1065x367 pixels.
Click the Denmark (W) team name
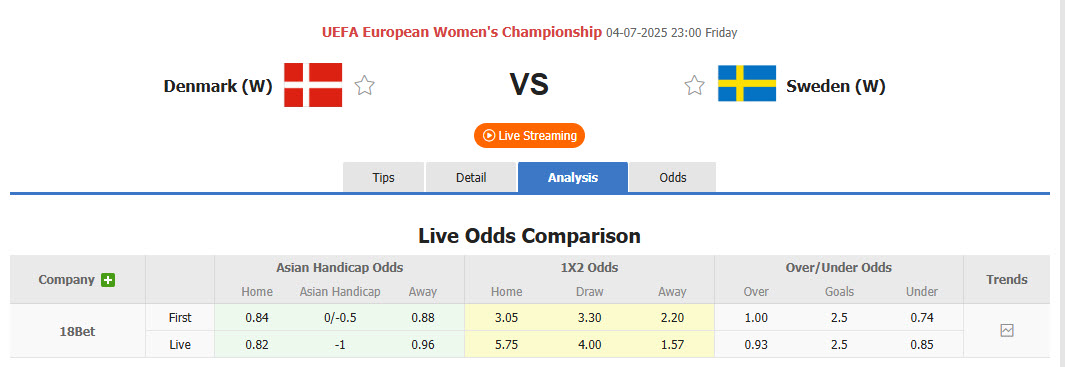coord(218,86)
